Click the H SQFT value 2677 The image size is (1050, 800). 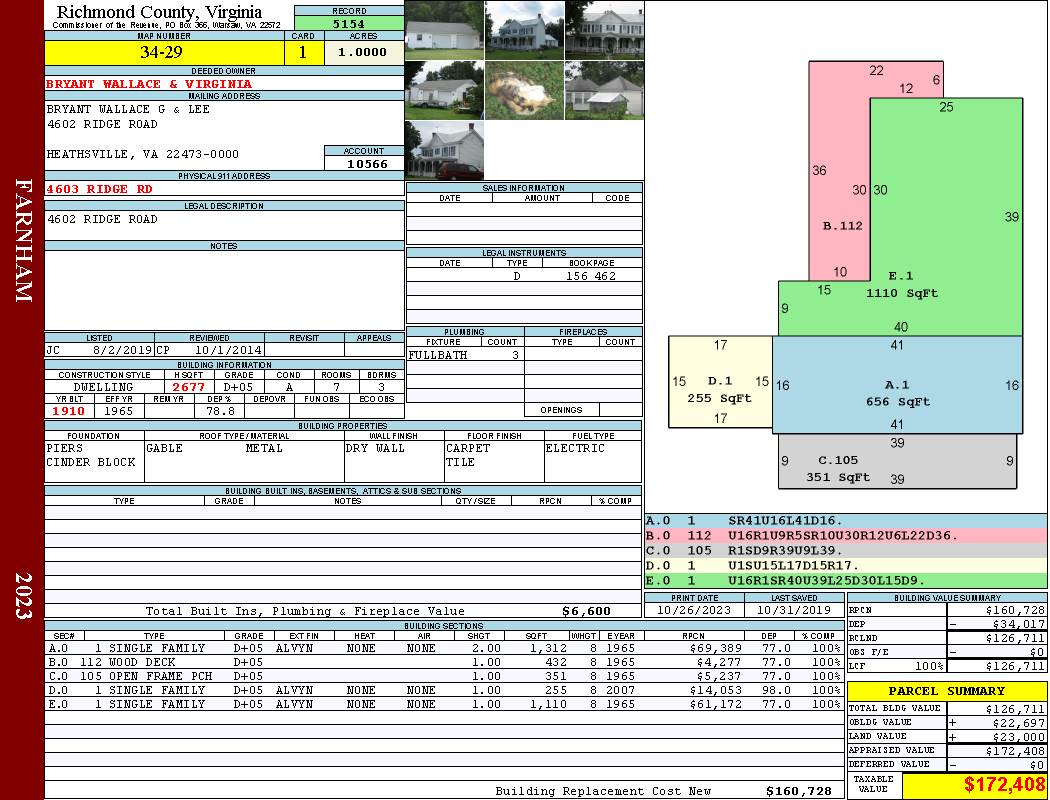[x=189, y=387]
